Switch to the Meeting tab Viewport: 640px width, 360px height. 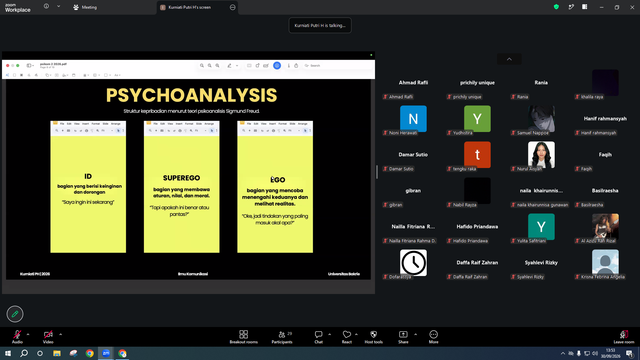click(x=85, y=7)
